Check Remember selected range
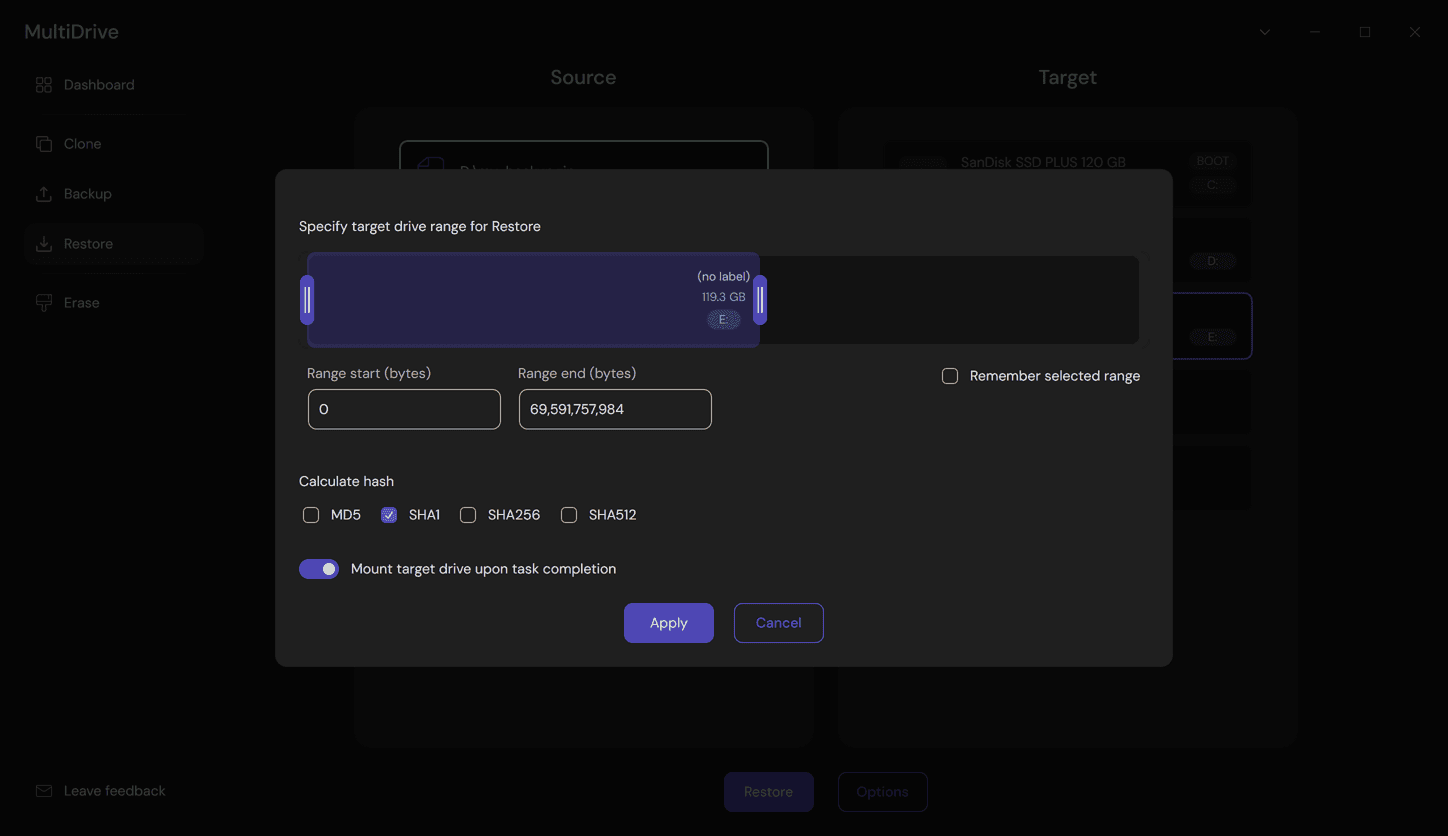The height and width of the screenshot is (836, 1448). [949, 376]
